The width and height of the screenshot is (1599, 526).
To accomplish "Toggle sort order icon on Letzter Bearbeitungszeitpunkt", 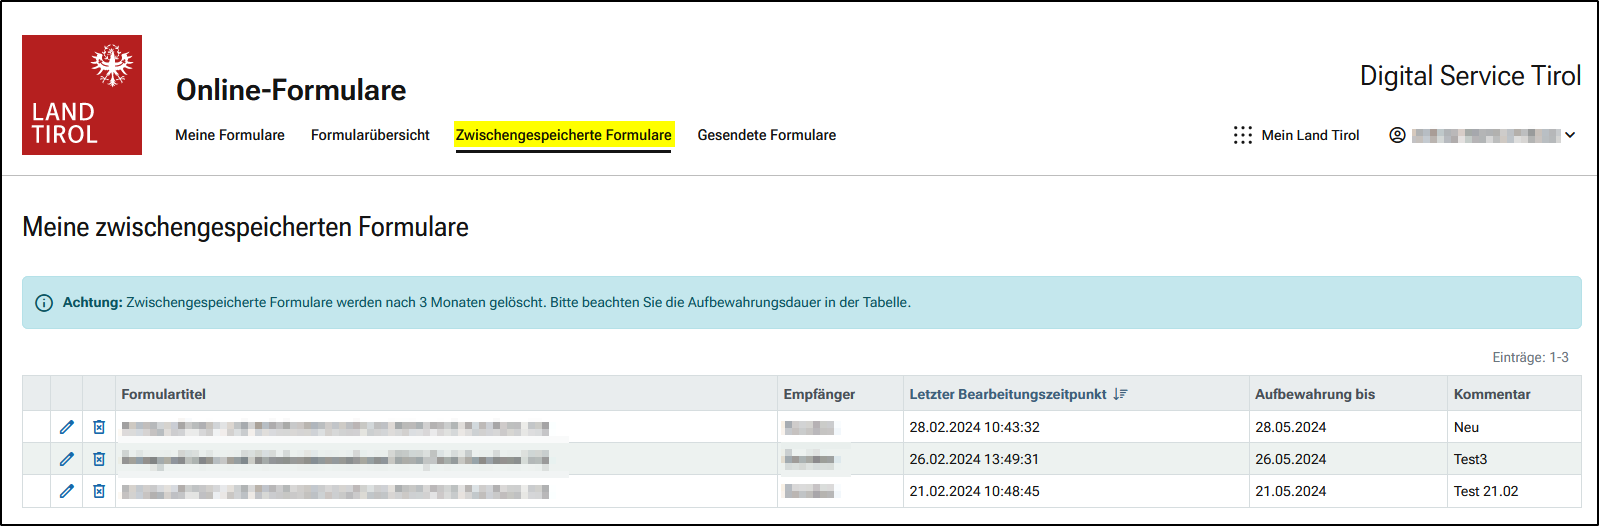I will pos(1120,394).
